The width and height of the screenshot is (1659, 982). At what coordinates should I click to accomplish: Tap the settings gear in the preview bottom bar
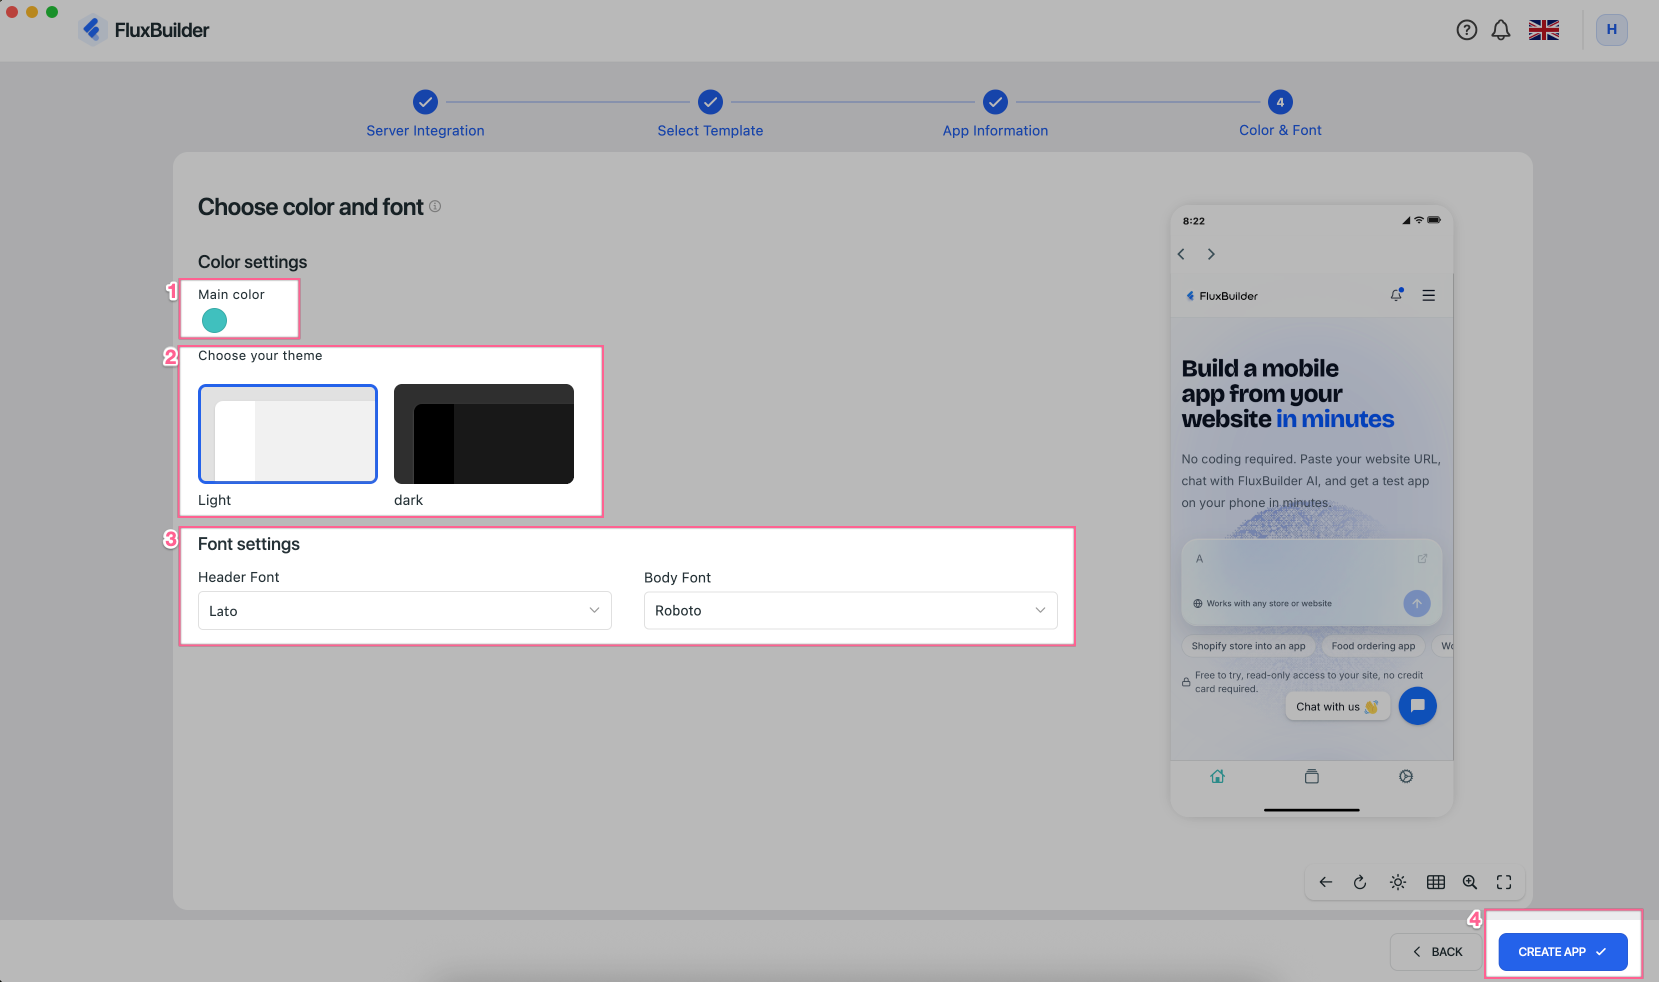[1406, 776]
